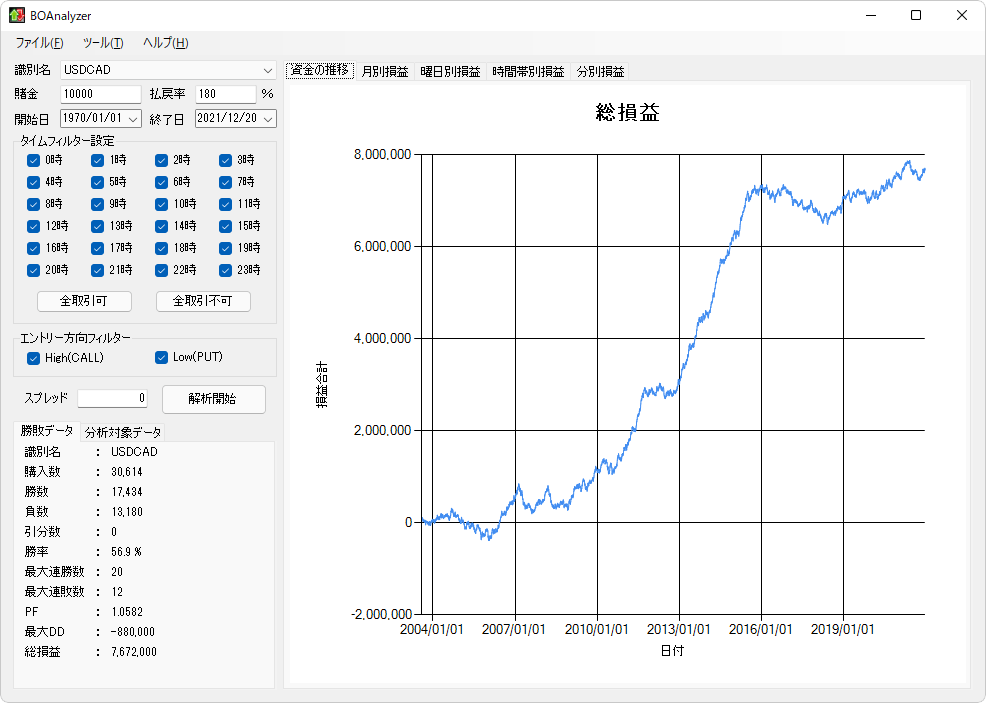Open the 分析対象データ tab
This screenshot has height=703, width=986.
(x=123, y=433)
